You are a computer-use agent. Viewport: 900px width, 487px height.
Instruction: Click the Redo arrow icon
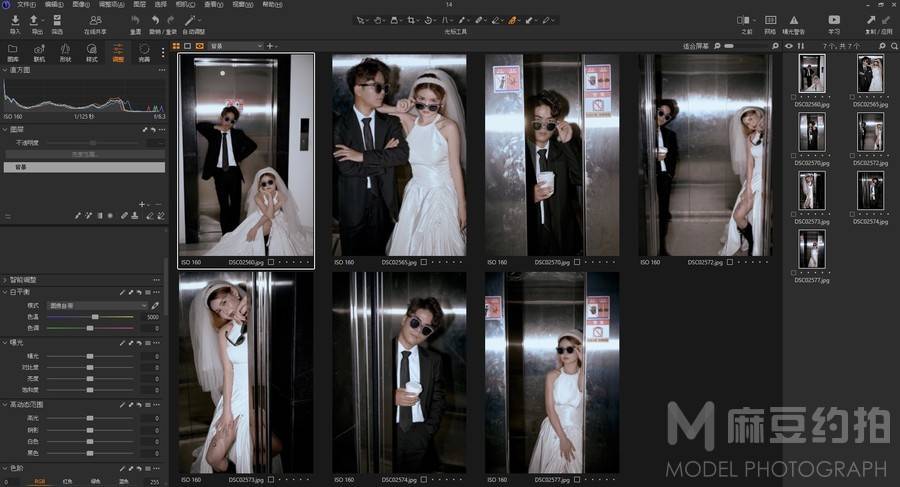(170, 20)
